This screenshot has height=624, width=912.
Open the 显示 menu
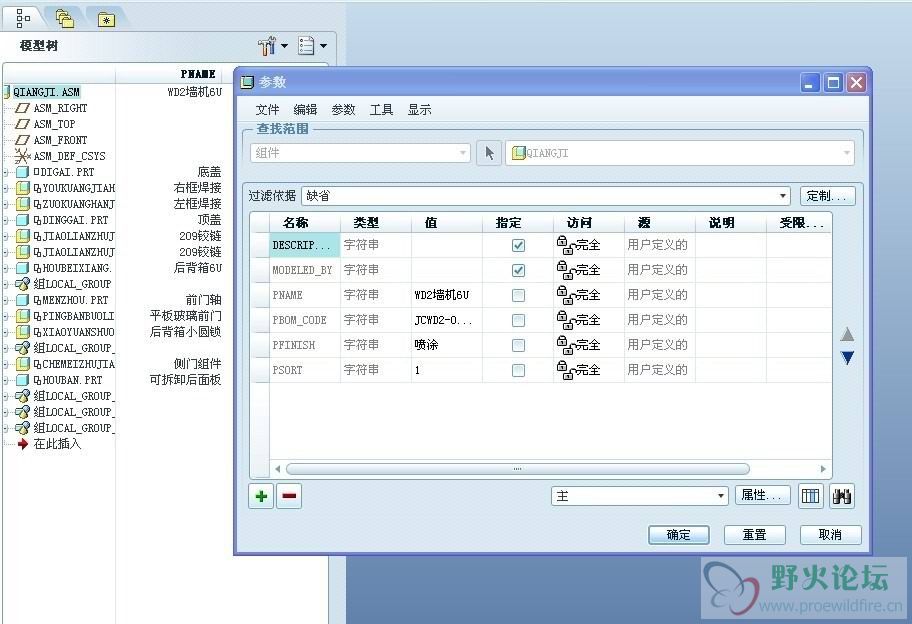tap(419, 109)
